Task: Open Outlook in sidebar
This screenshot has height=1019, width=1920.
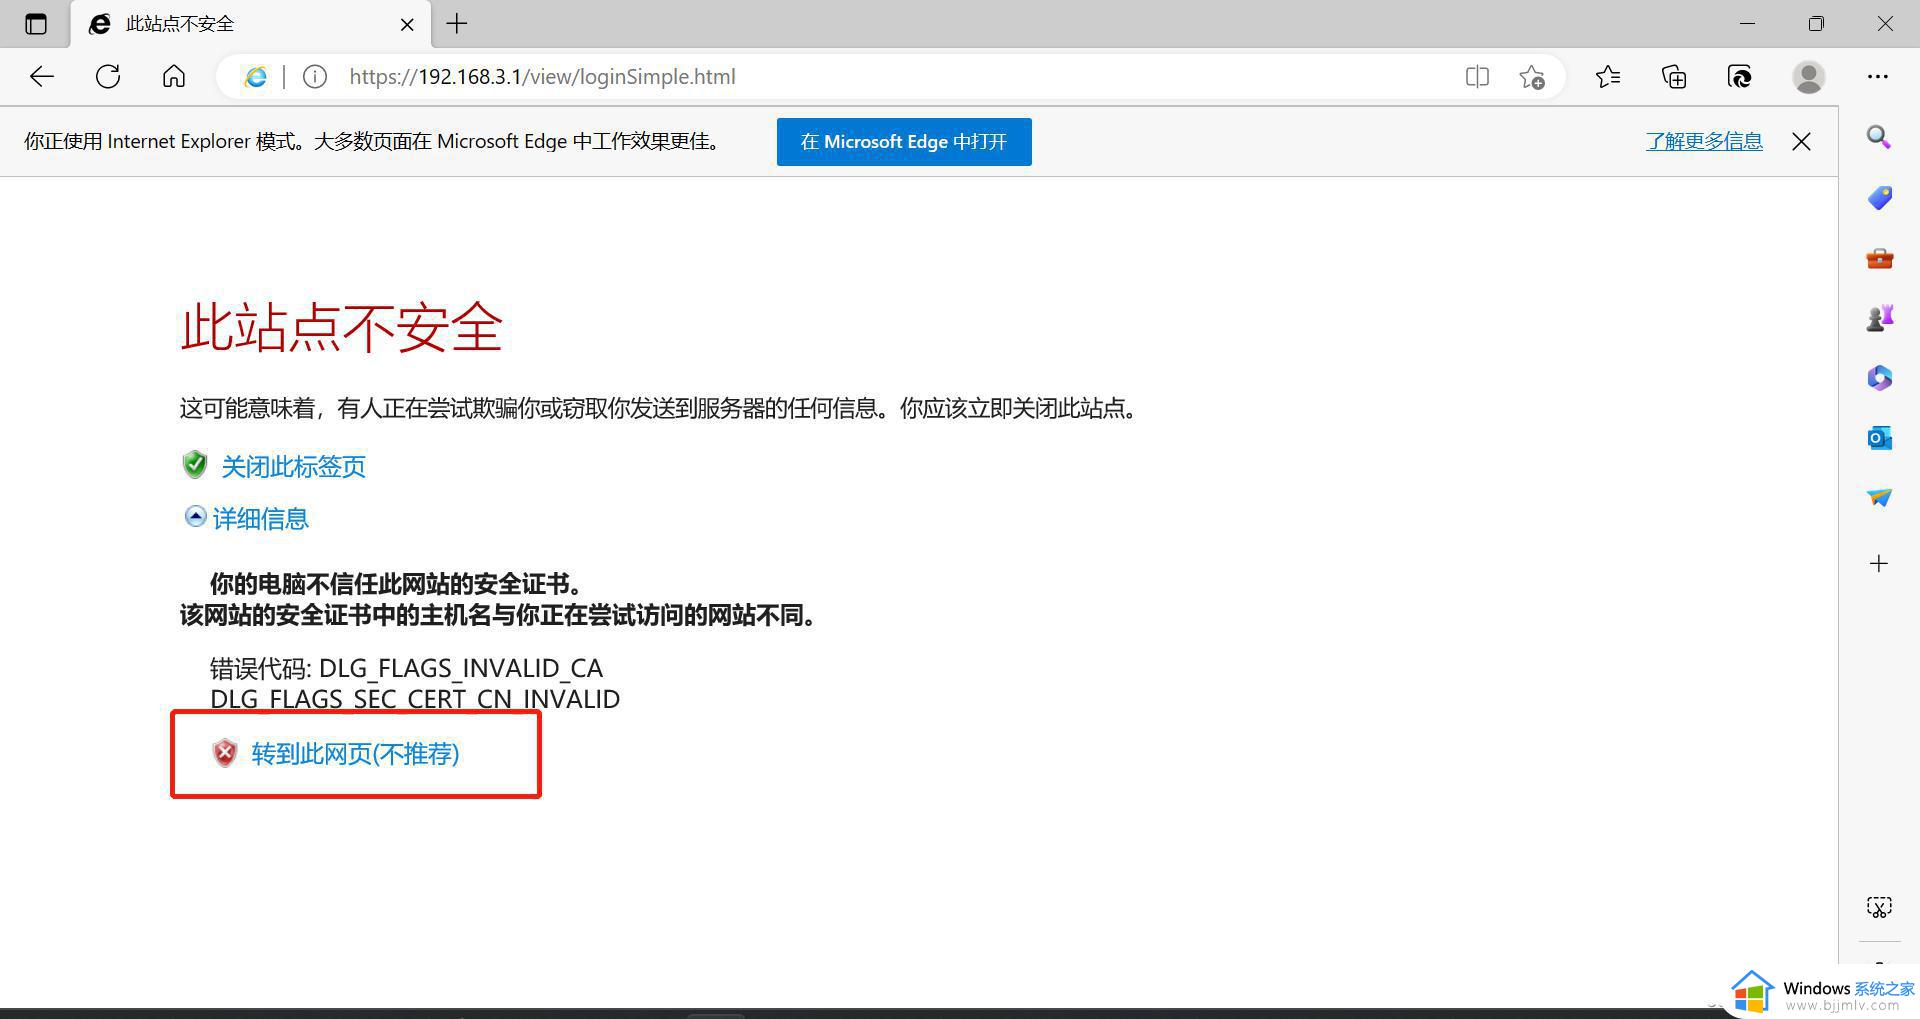Action: (x=1879, y=438)
